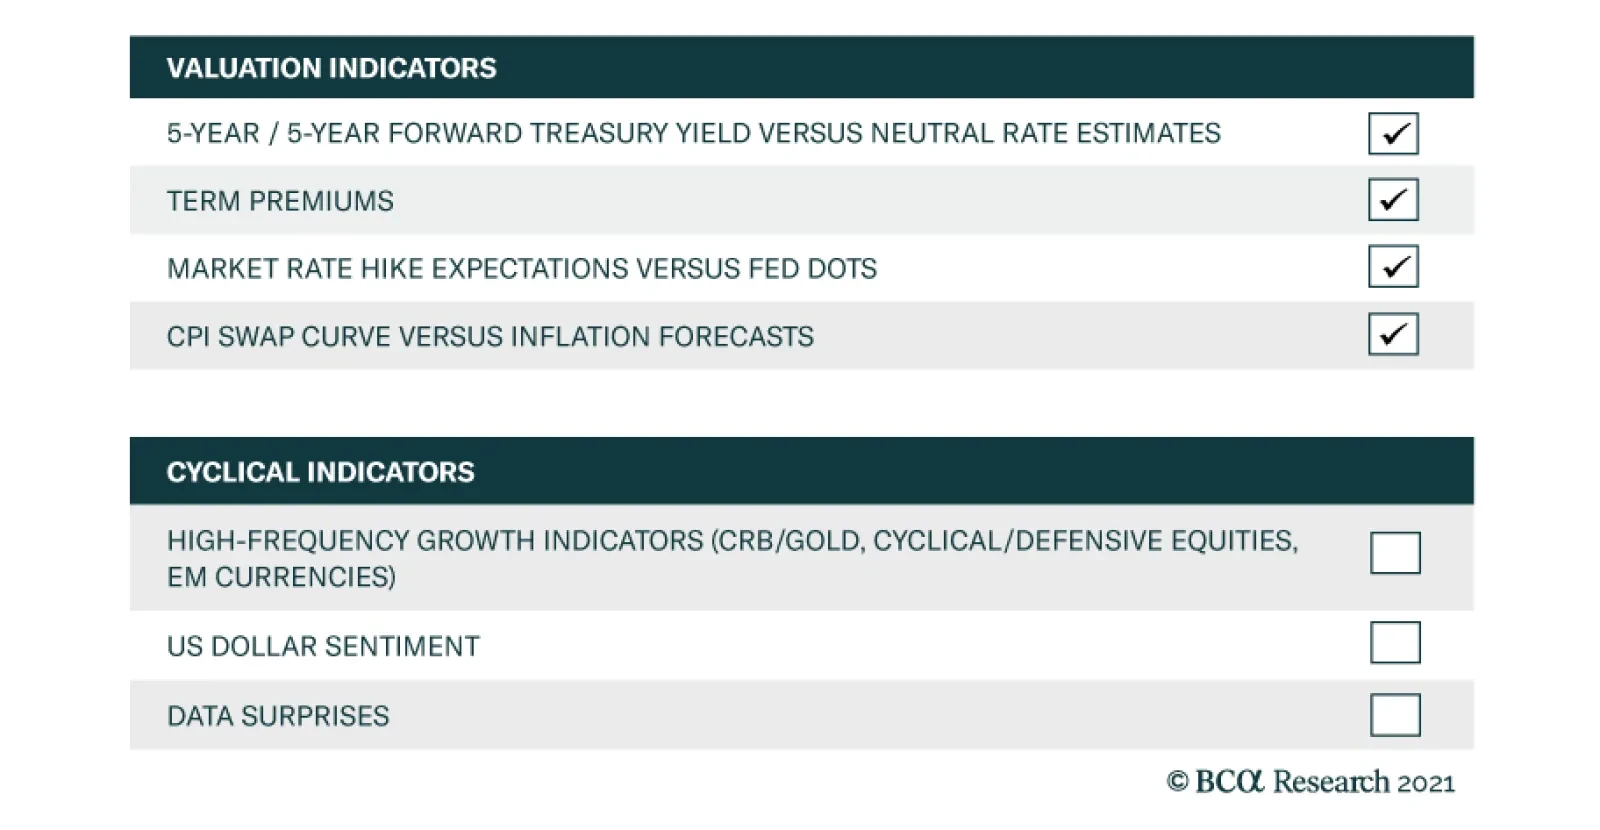Screen dimensions: 1600x830
Task: Click the US Dollar Sentiment label
Action: 323,646
